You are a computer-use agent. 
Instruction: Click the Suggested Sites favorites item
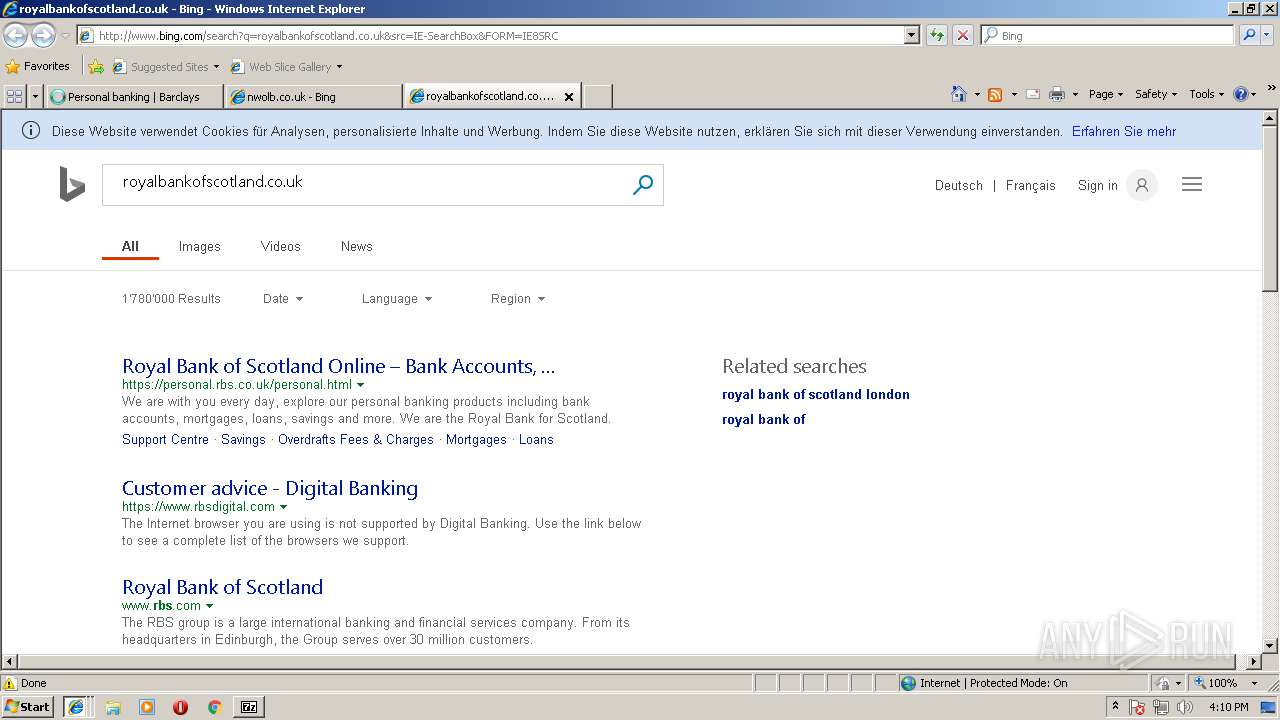pos(165,67)
